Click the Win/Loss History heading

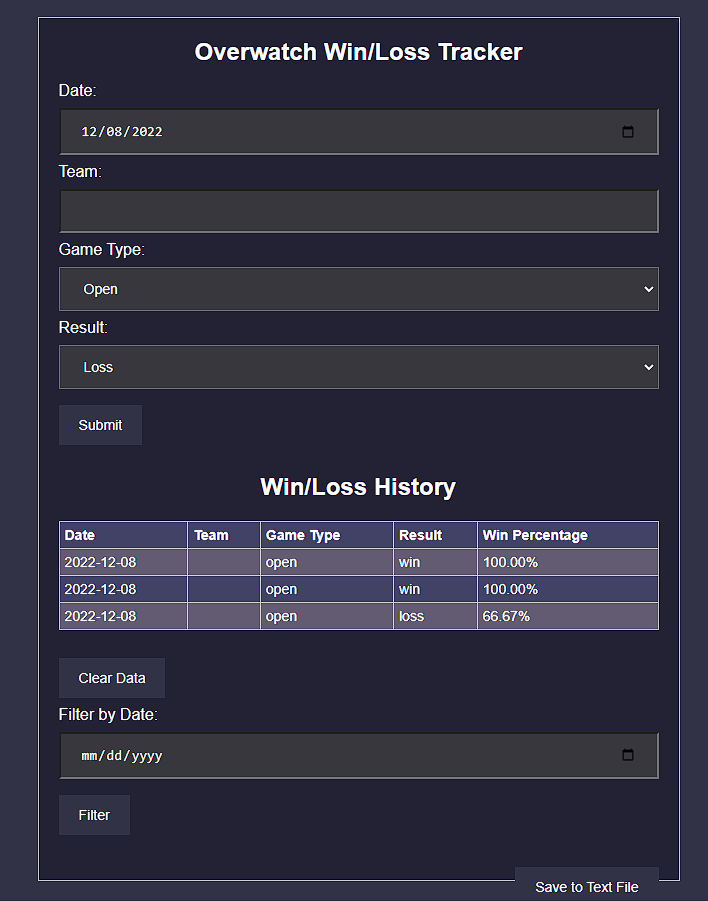(358, 487)
